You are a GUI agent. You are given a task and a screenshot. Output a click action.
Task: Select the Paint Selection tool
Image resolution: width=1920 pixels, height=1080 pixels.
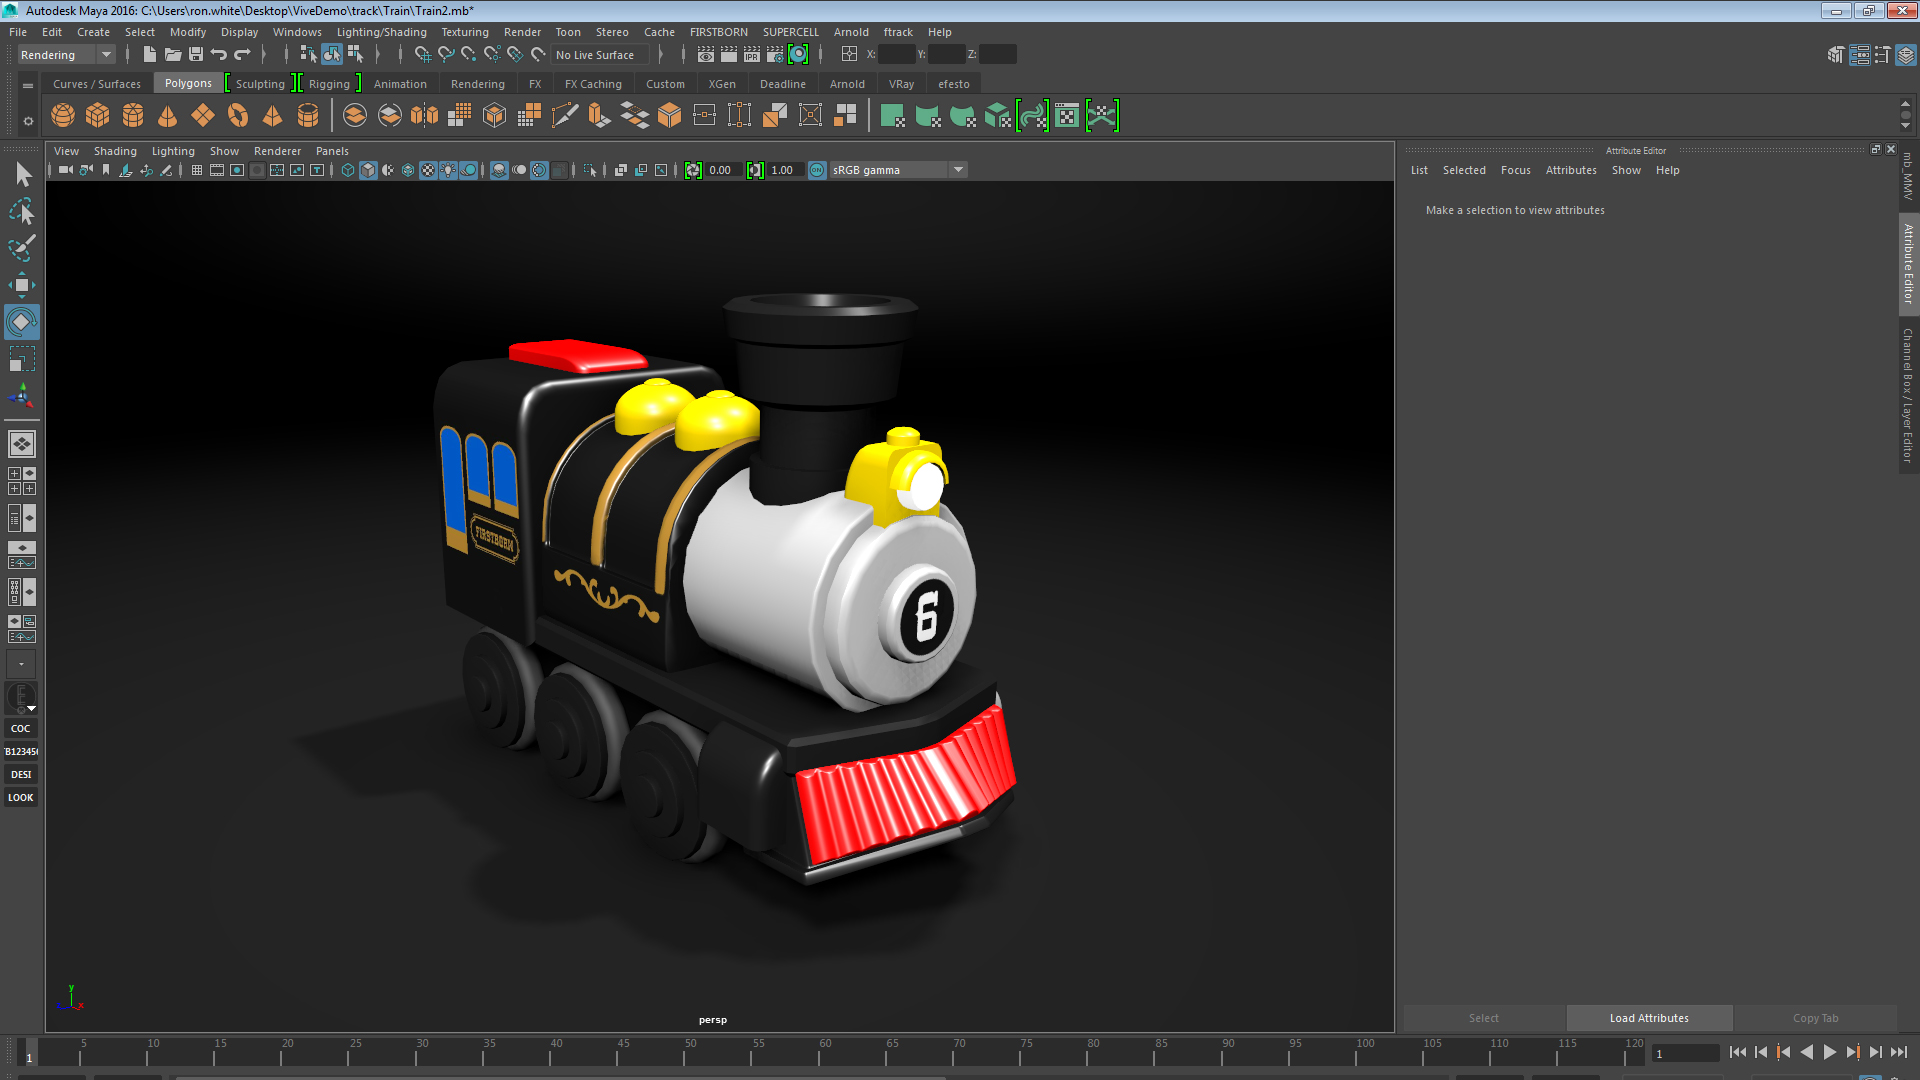pyautogui.click(x=22, y=248)
